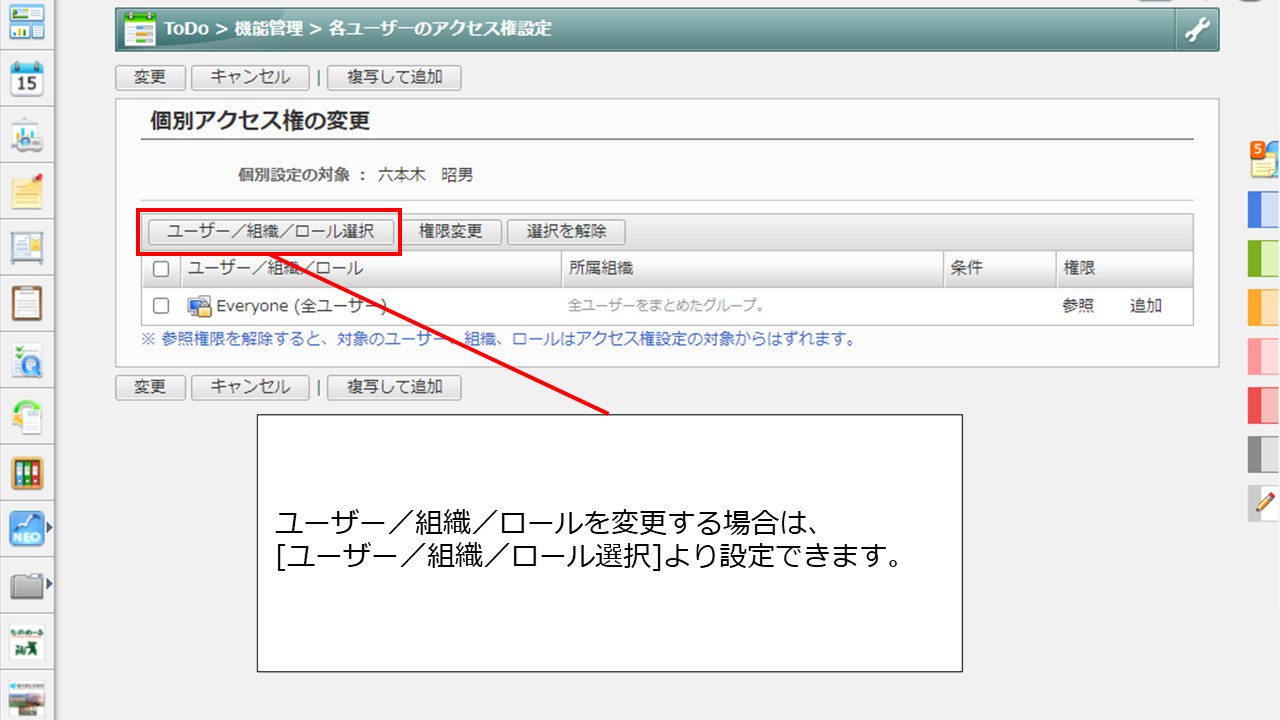The height and width of the screenshot is (720, 1280).
Task: Open the calendar icon in the sidebar
Action: point(27,78)
